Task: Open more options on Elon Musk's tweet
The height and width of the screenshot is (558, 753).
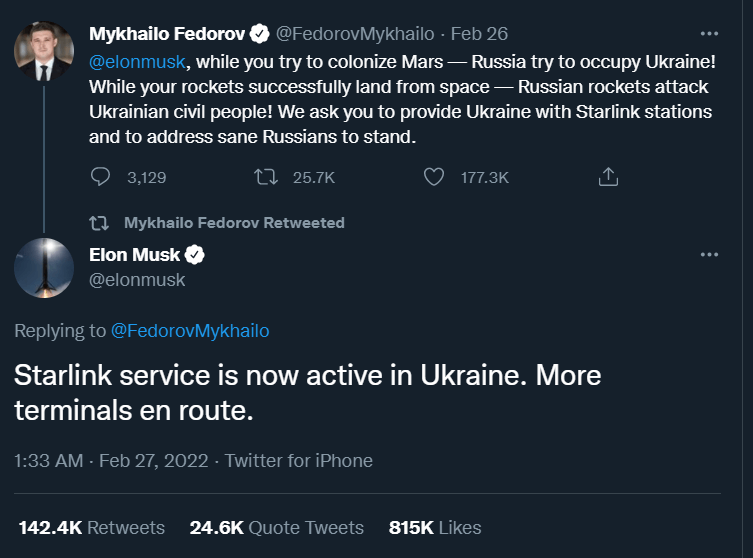Action: [x=709, y=255]
